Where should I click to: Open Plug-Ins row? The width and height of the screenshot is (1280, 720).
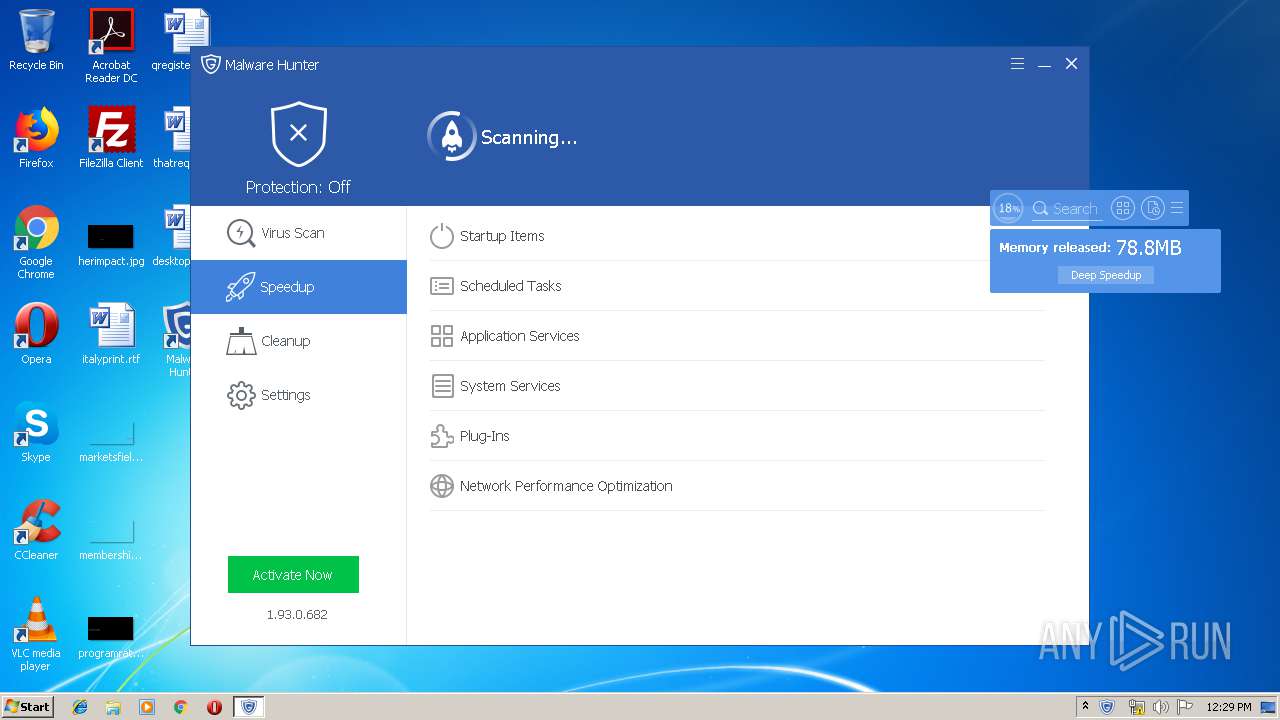(737, 436)
